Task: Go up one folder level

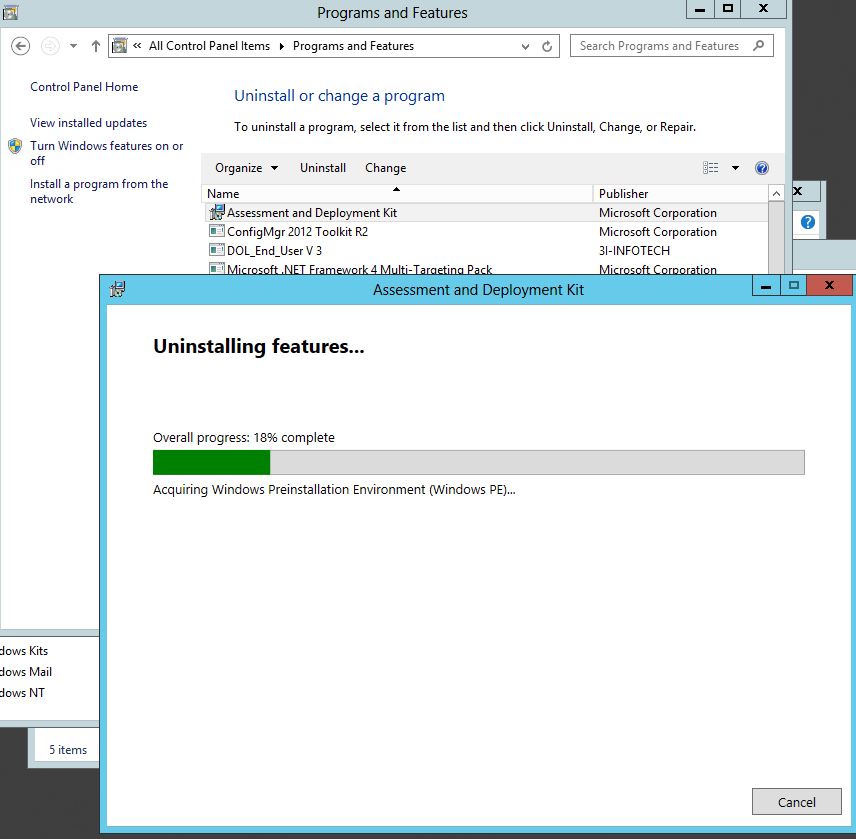Action: pyautogui.click(x=96, y=46)
